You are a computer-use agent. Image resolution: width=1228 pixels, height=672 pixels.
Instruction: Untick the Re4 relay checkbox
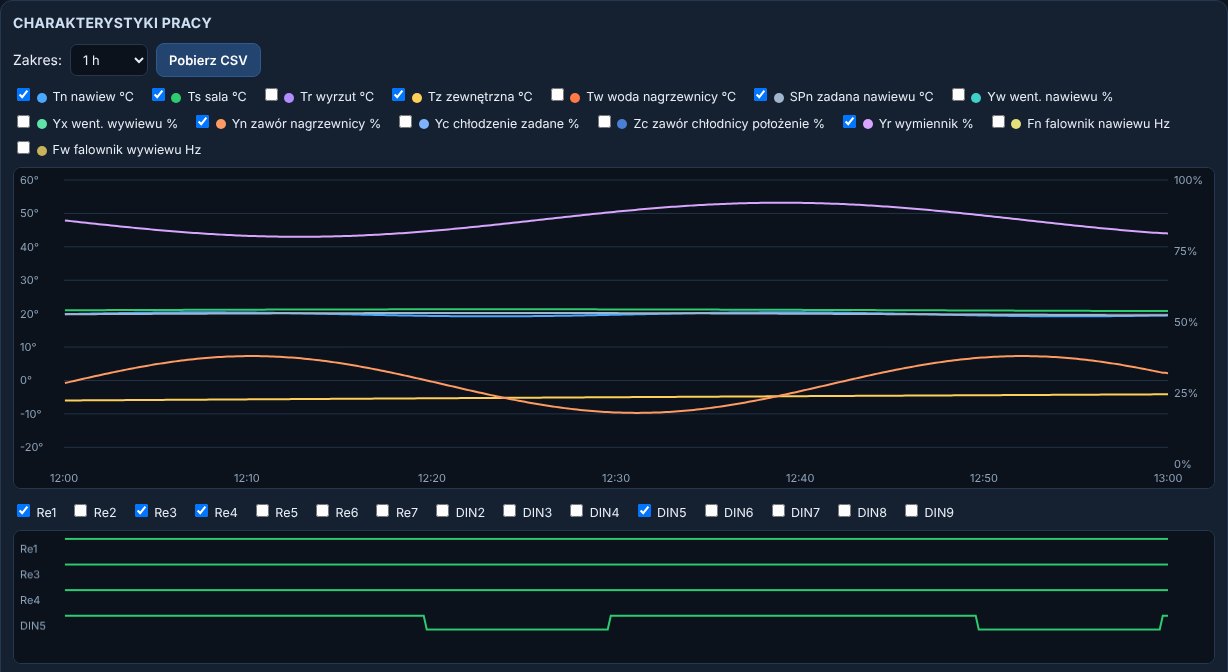(201, 511)
